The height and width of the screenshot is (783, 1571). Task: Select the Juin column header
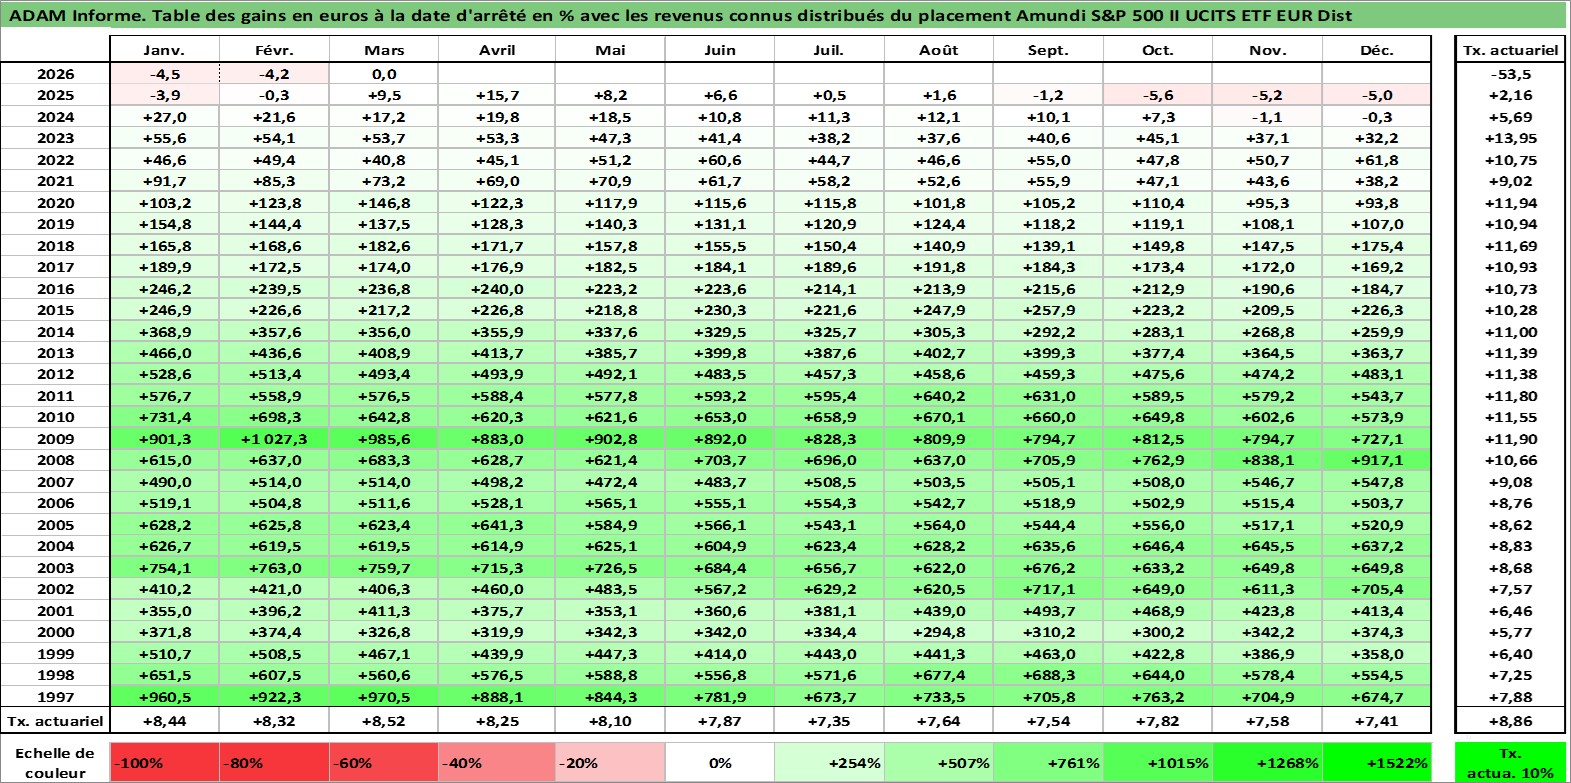(720, 50)
